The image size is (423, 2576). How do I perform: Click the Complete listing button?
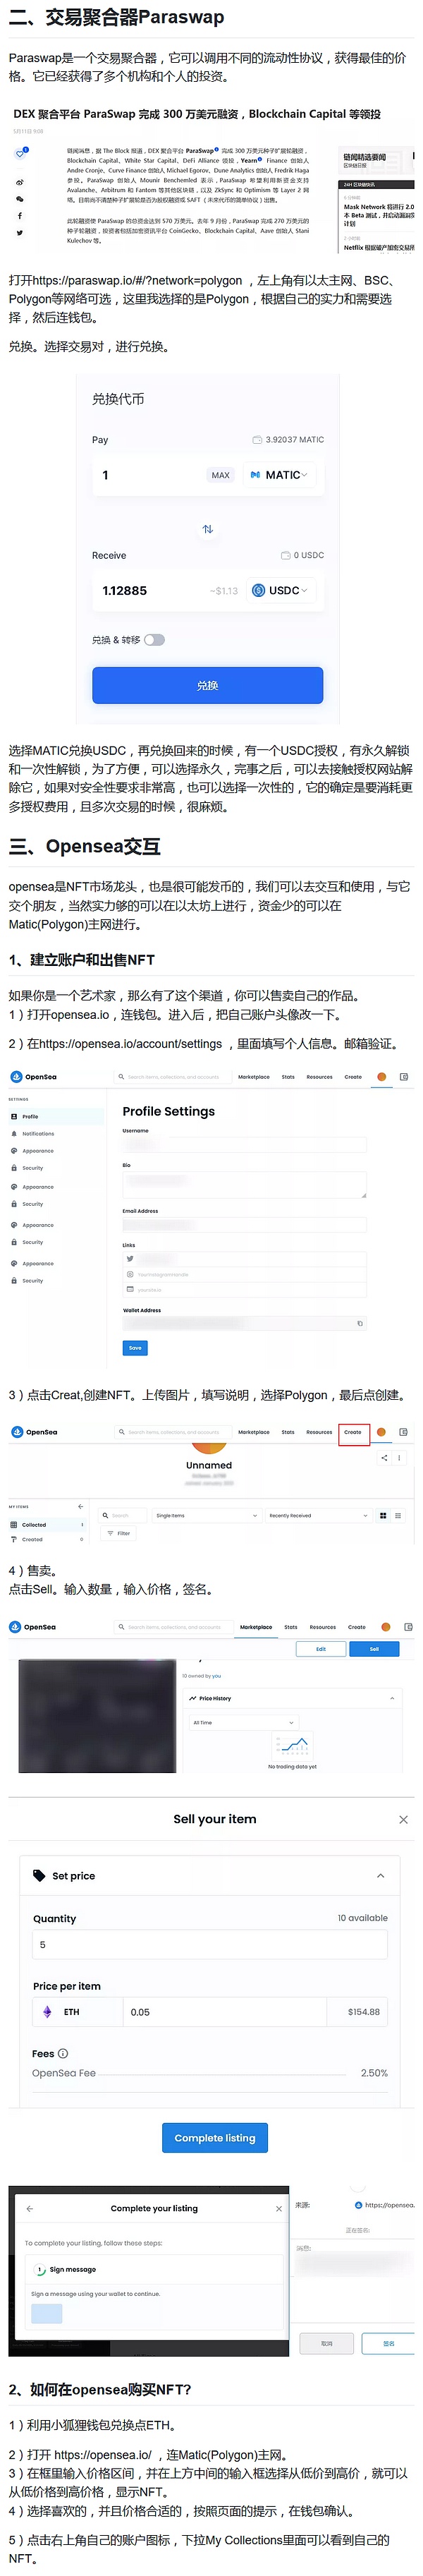(x=214, y=2138)
